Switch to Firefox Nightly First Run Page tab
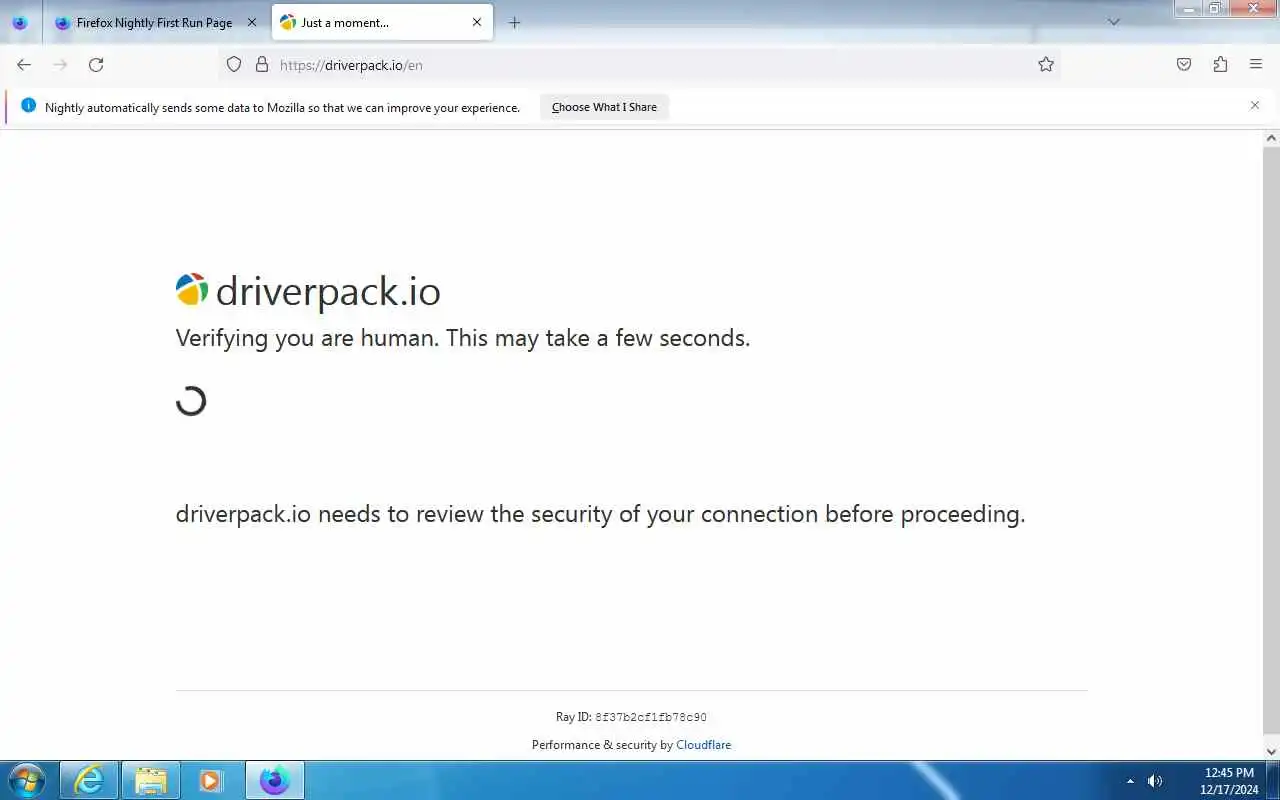The image size is (1280, 800). pyautogui.click(x=155, y=22)
